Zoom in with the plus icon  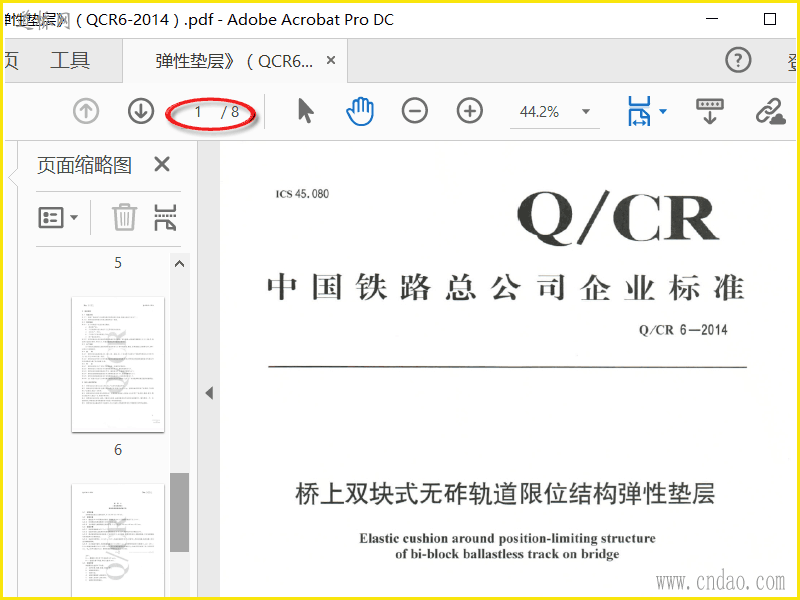pyautogui.click(x=469, y=111)
